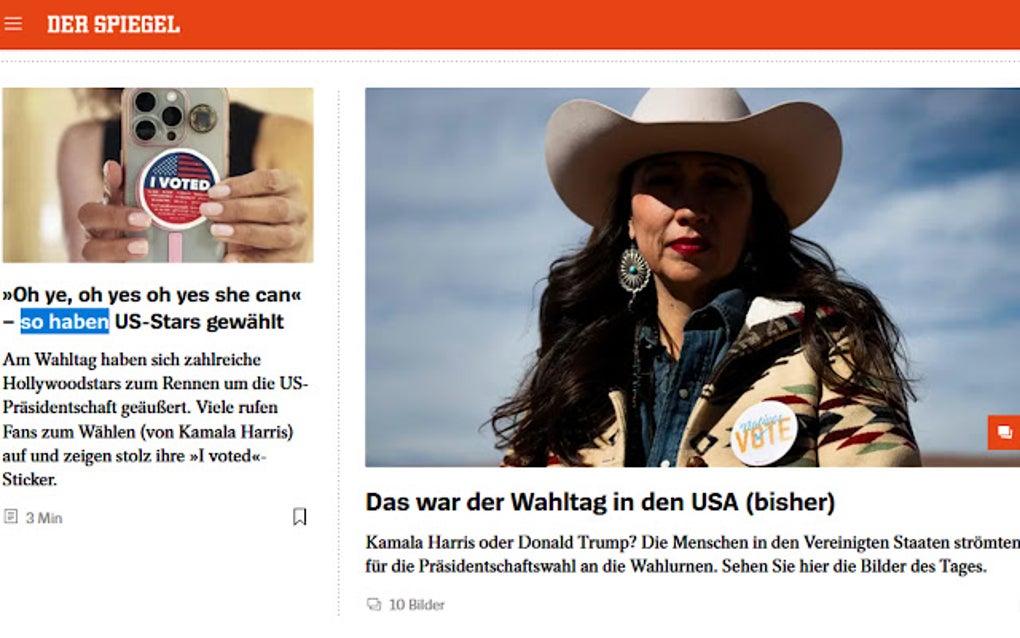Click "US-Stars gewählt" headline text
Viewport: 1020px width, 638px height.
(x=199, y=321)
